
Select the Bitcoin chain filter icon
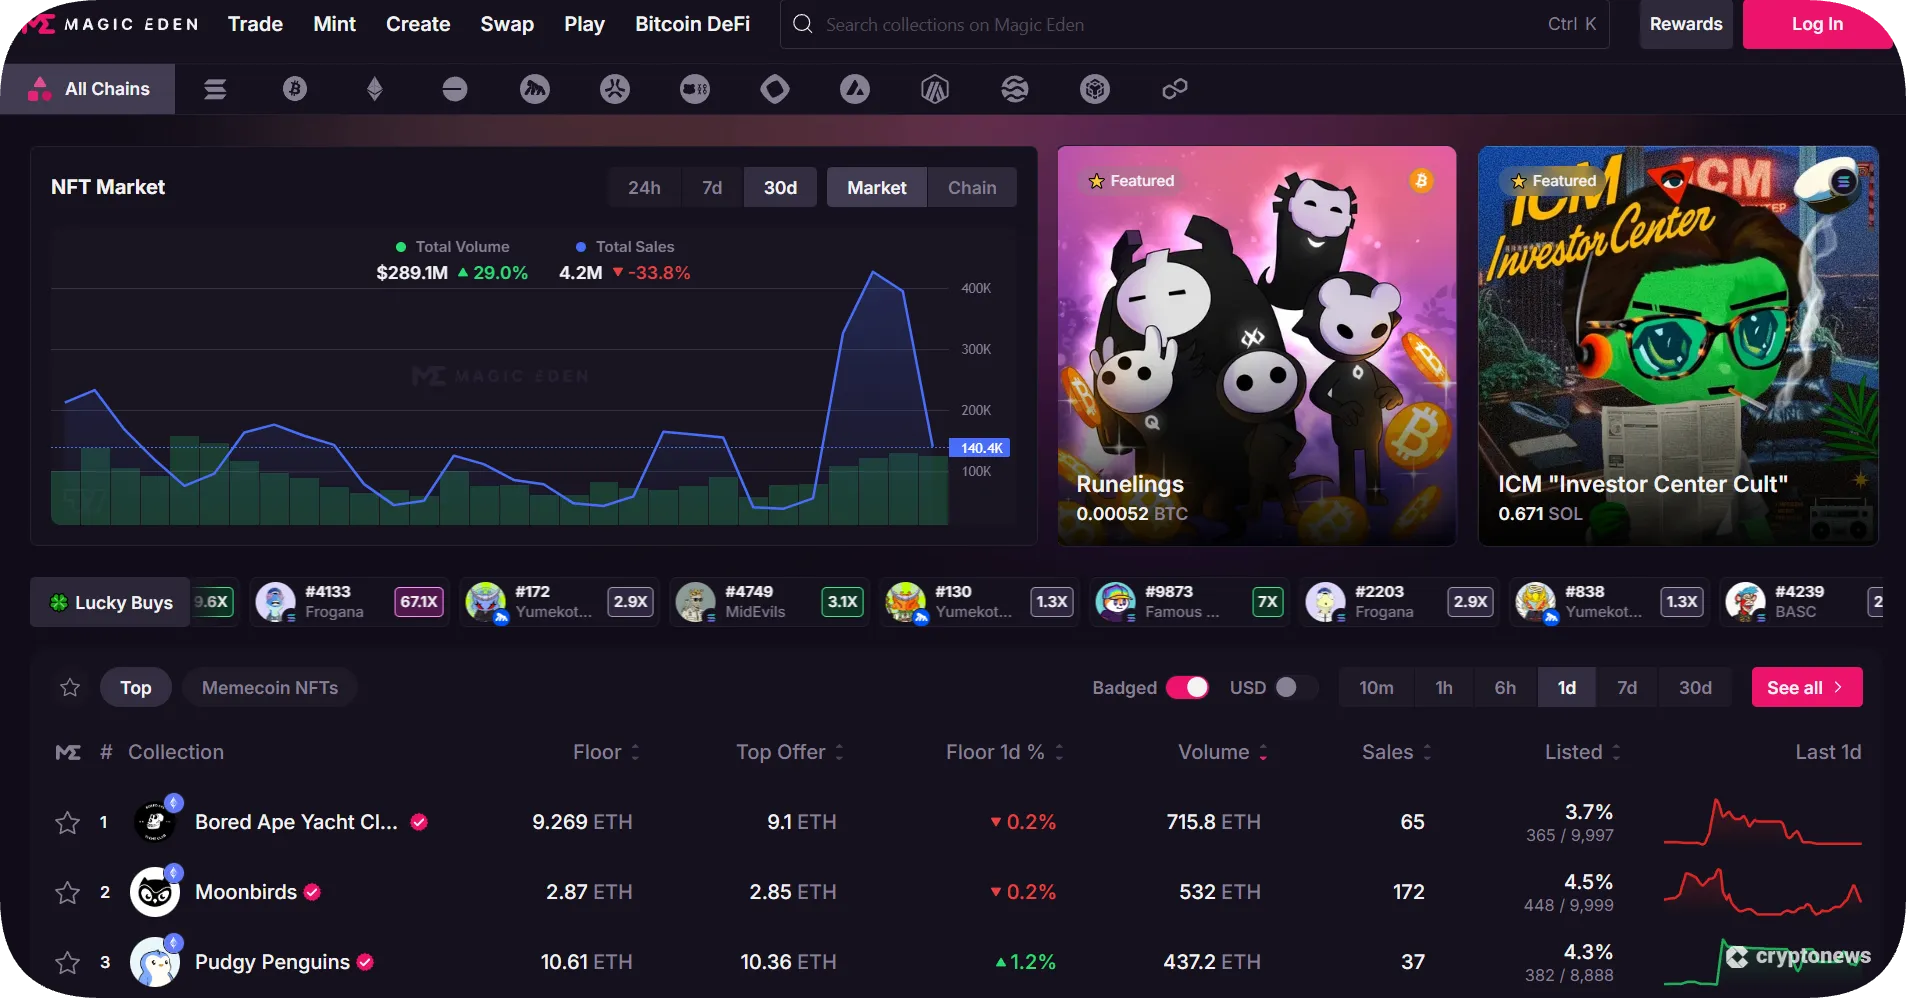pos(294,89)
